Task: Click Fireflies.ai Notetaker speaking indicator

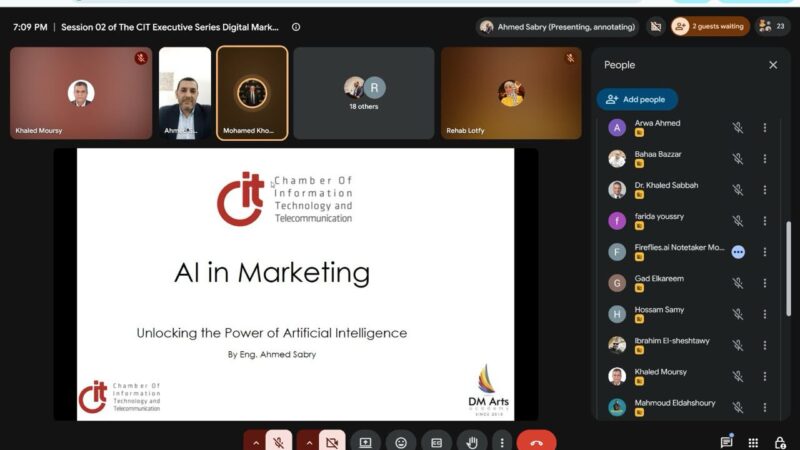Action: [x=738, y=252]
